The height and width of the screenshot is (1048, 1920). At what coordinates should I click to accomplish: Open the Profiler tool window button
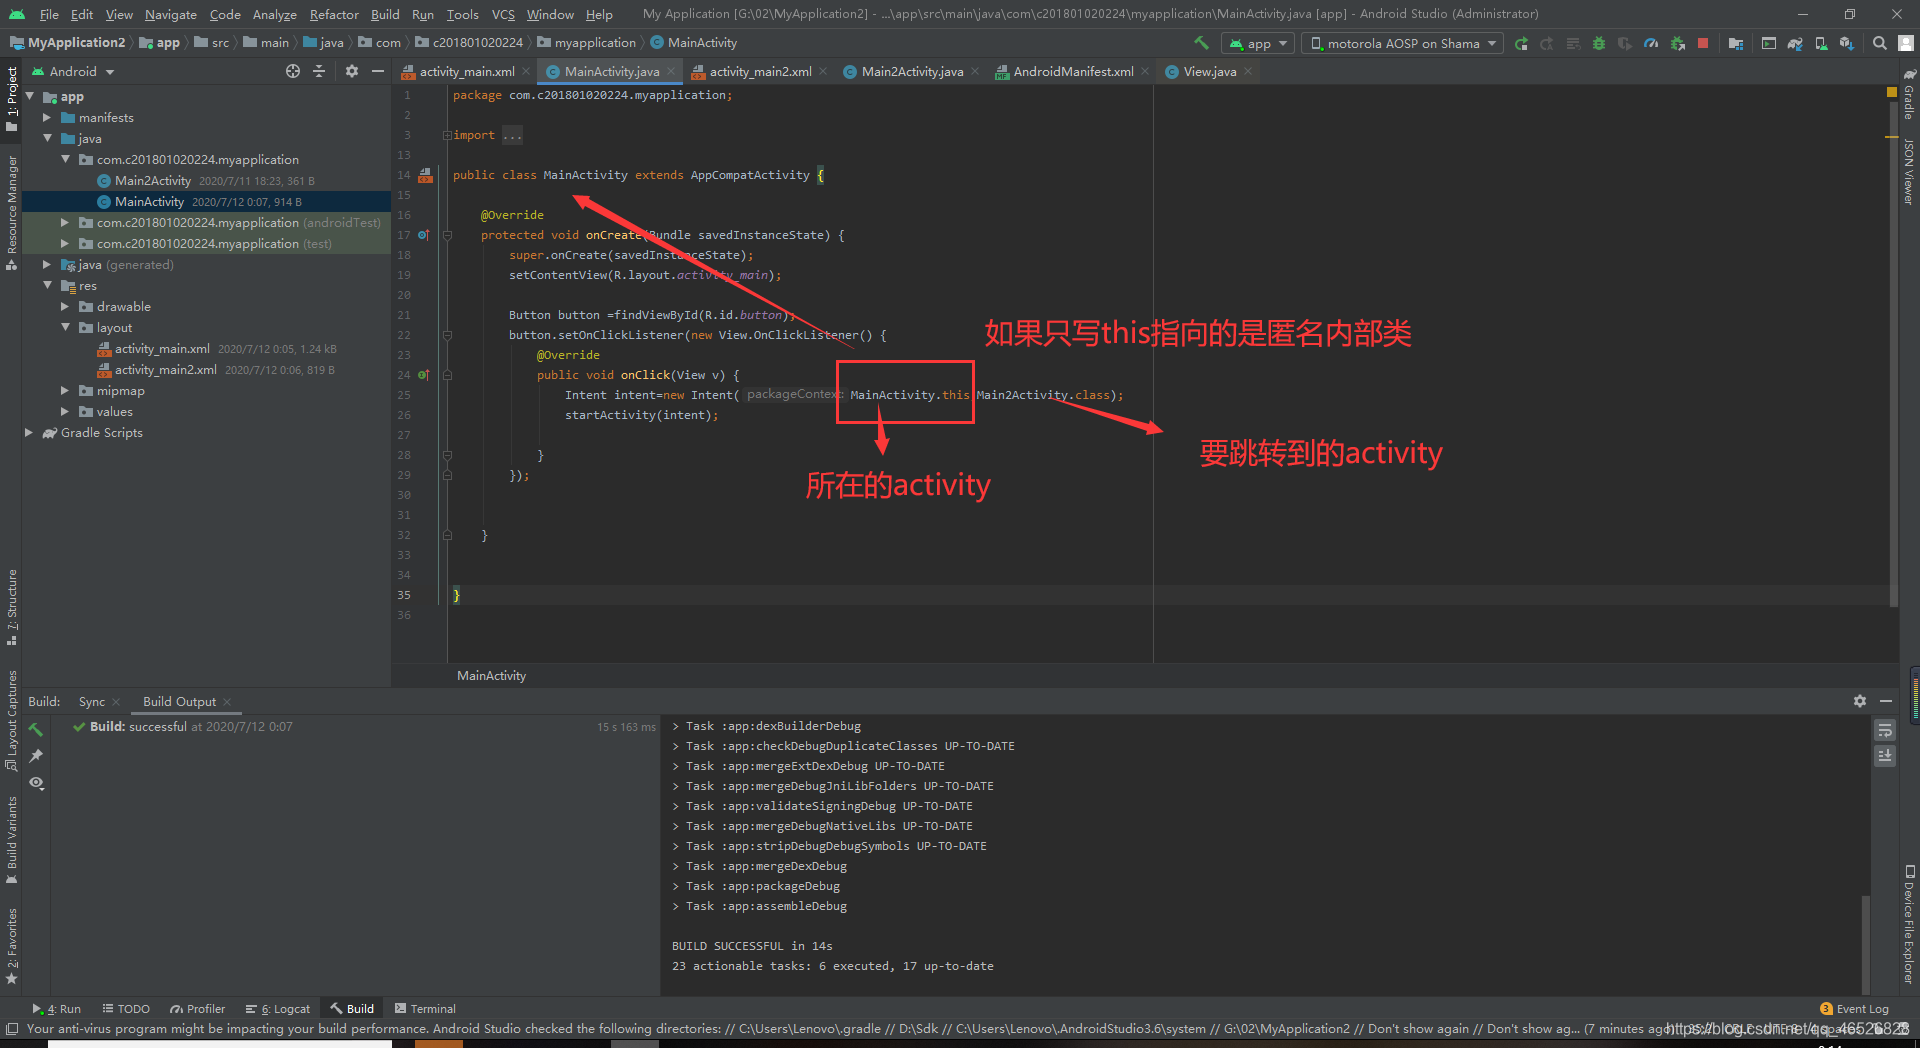click(x=197, y=1009)
